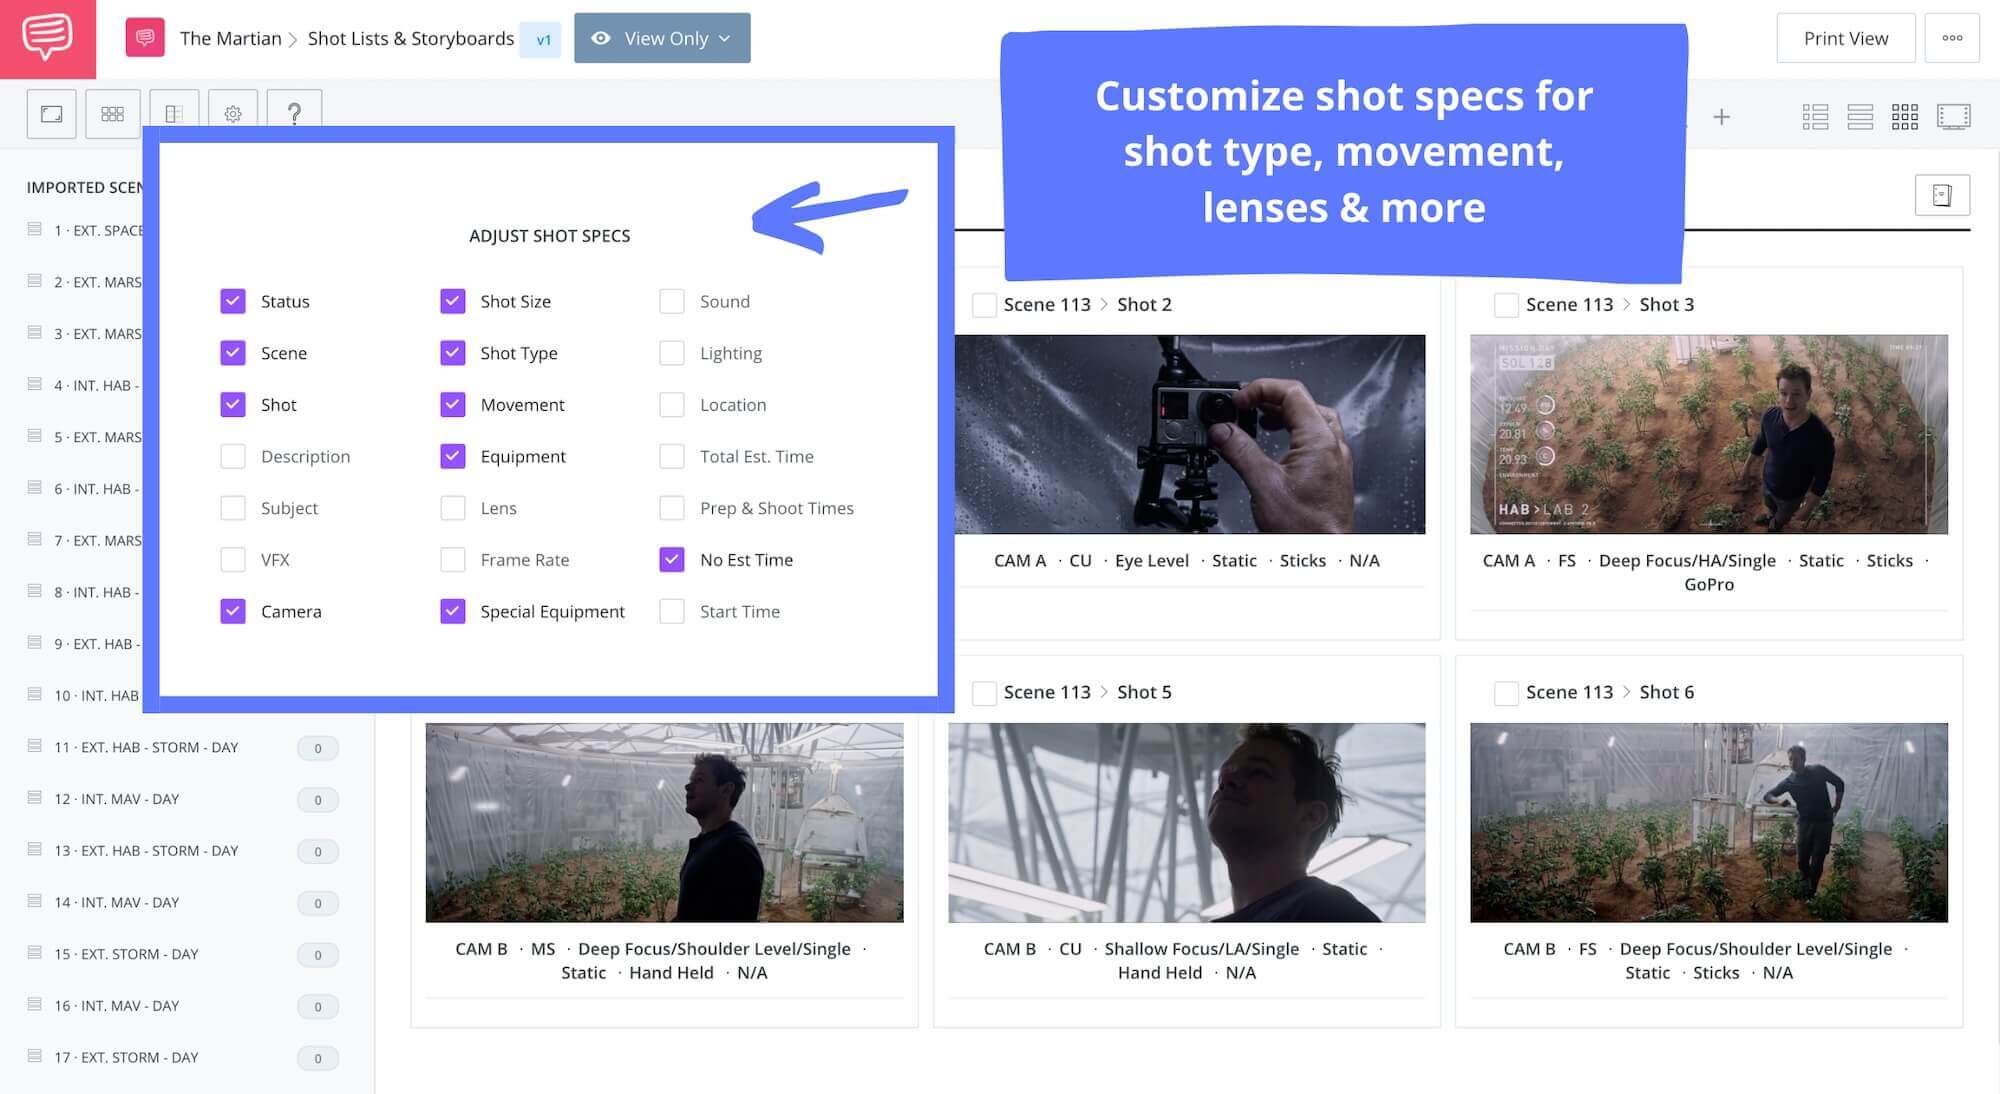Uncheck the Status spec checkbox

233,301
